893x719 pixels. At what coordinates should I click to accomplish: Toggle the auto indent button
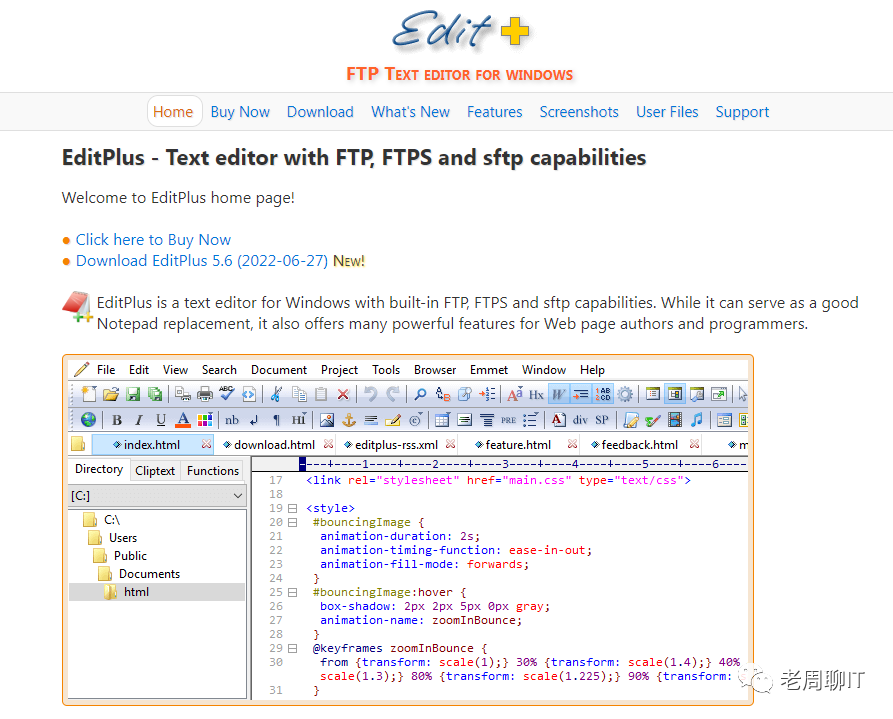coord(580,394)
